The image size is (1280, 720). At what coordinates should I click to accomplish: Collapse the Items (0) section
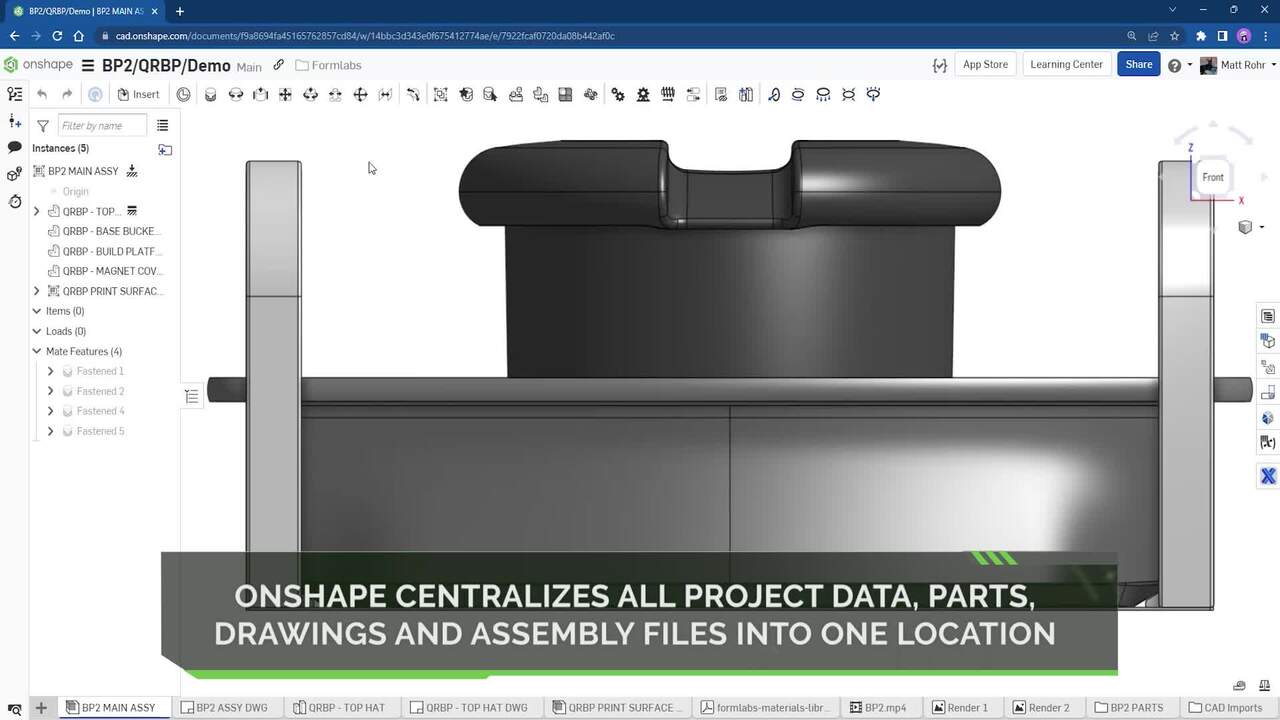click(x=37, y=311)
